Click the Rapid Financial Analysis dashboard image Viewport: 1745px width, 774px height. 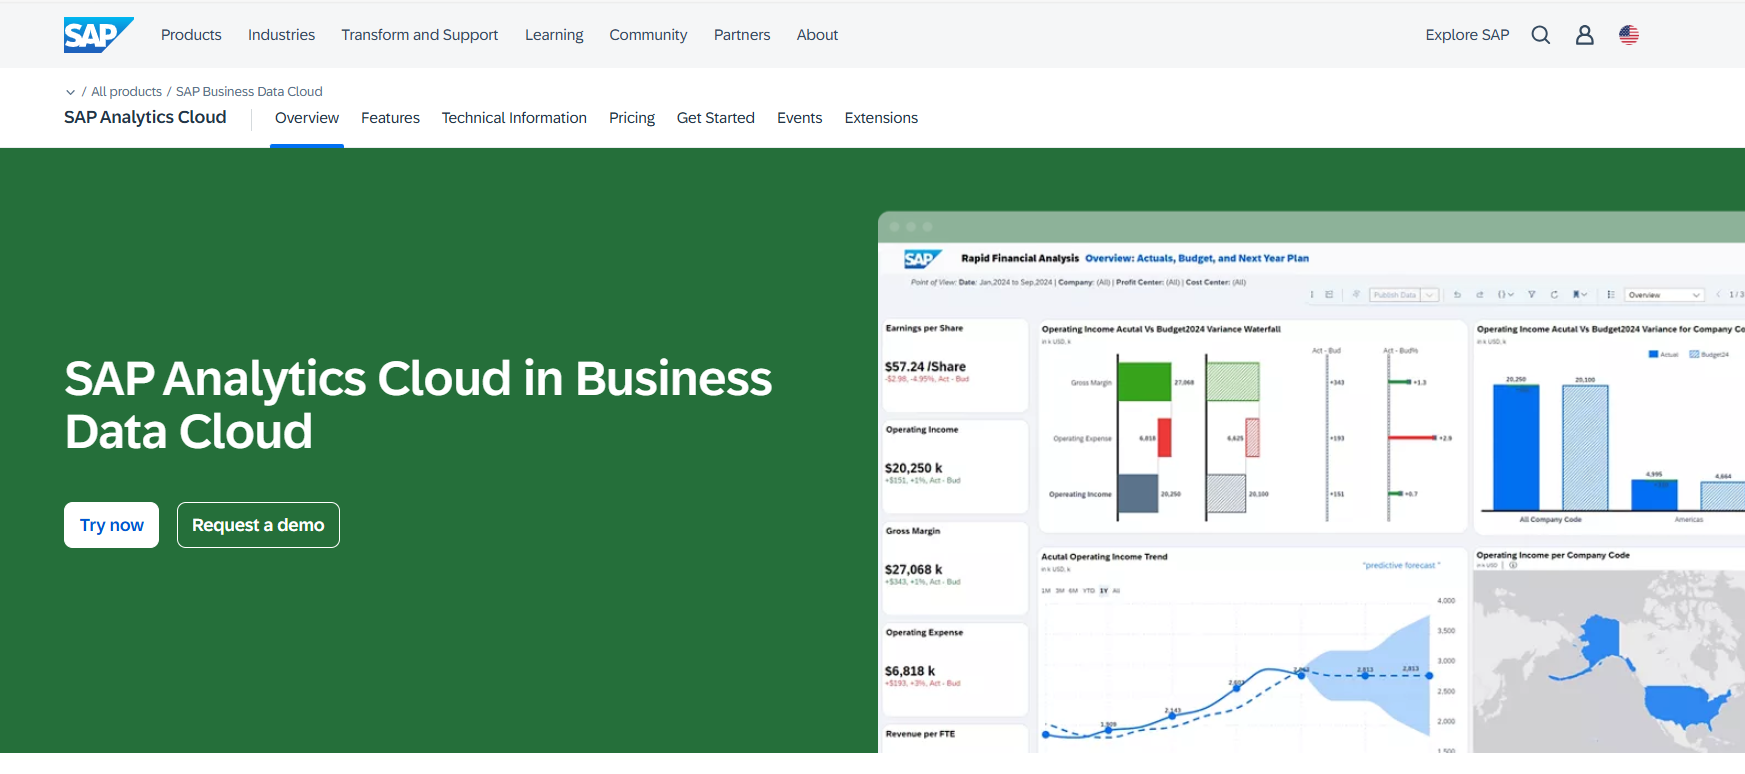click(x=1311, y=482)
